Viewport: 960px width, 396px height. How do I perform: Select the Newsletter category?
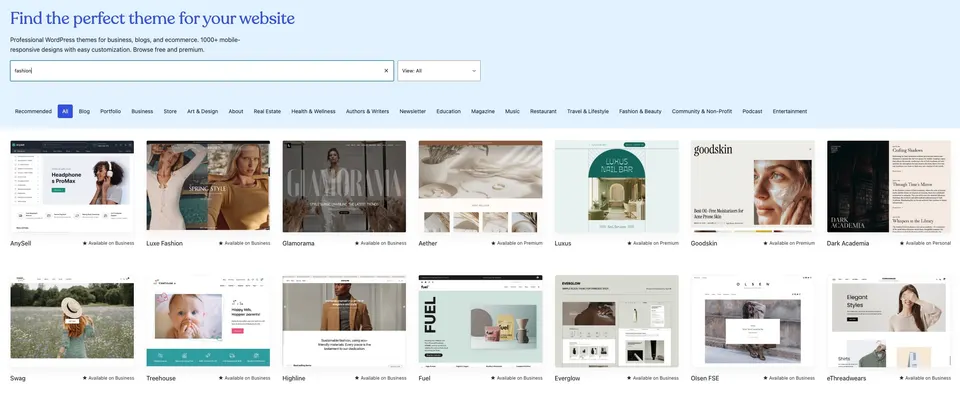(x=413, y=111)
